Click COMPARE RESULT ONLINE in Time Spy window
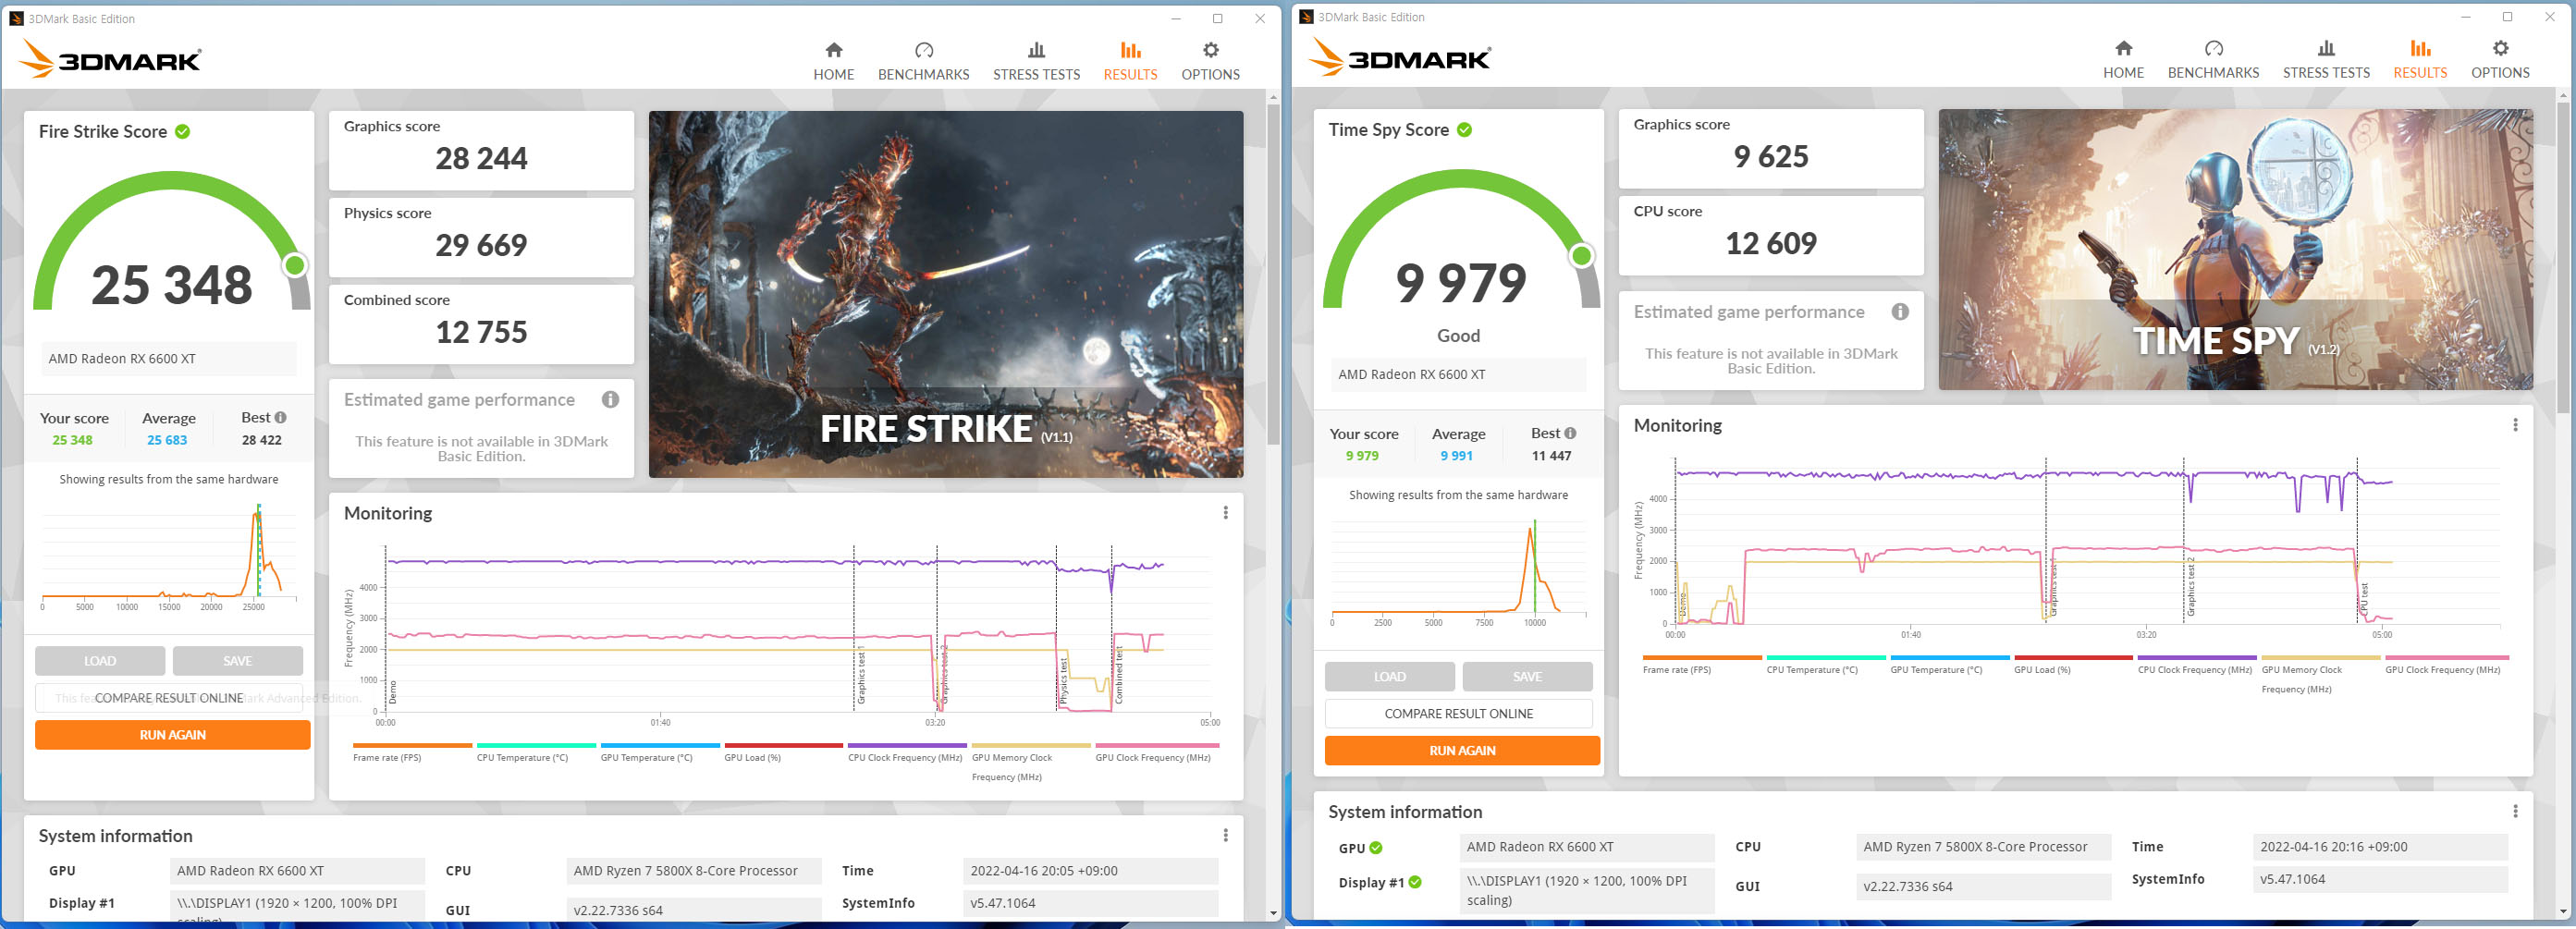Image resolution: width=2576 pixels, height=929 pixels. click(x=1459, y=713)
